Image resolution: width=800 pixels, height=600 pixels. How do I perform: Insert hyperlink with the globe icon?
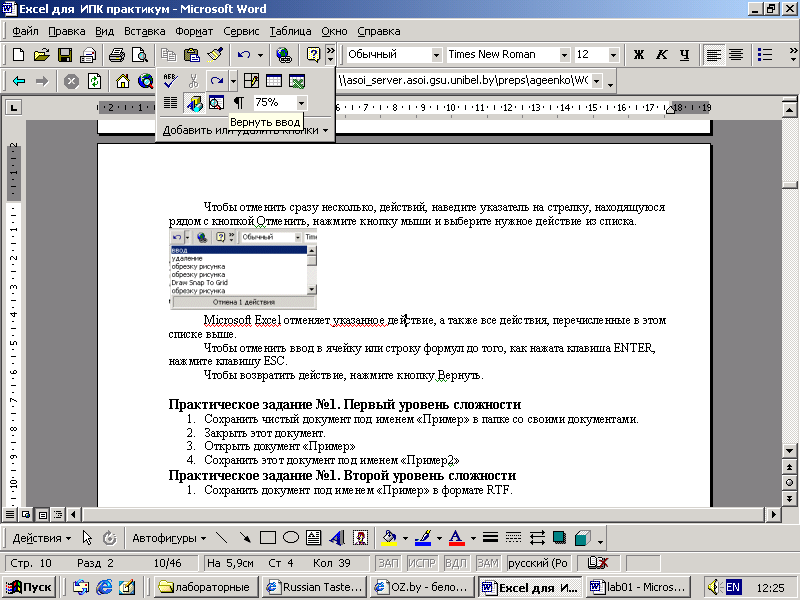tap(283, 55)
